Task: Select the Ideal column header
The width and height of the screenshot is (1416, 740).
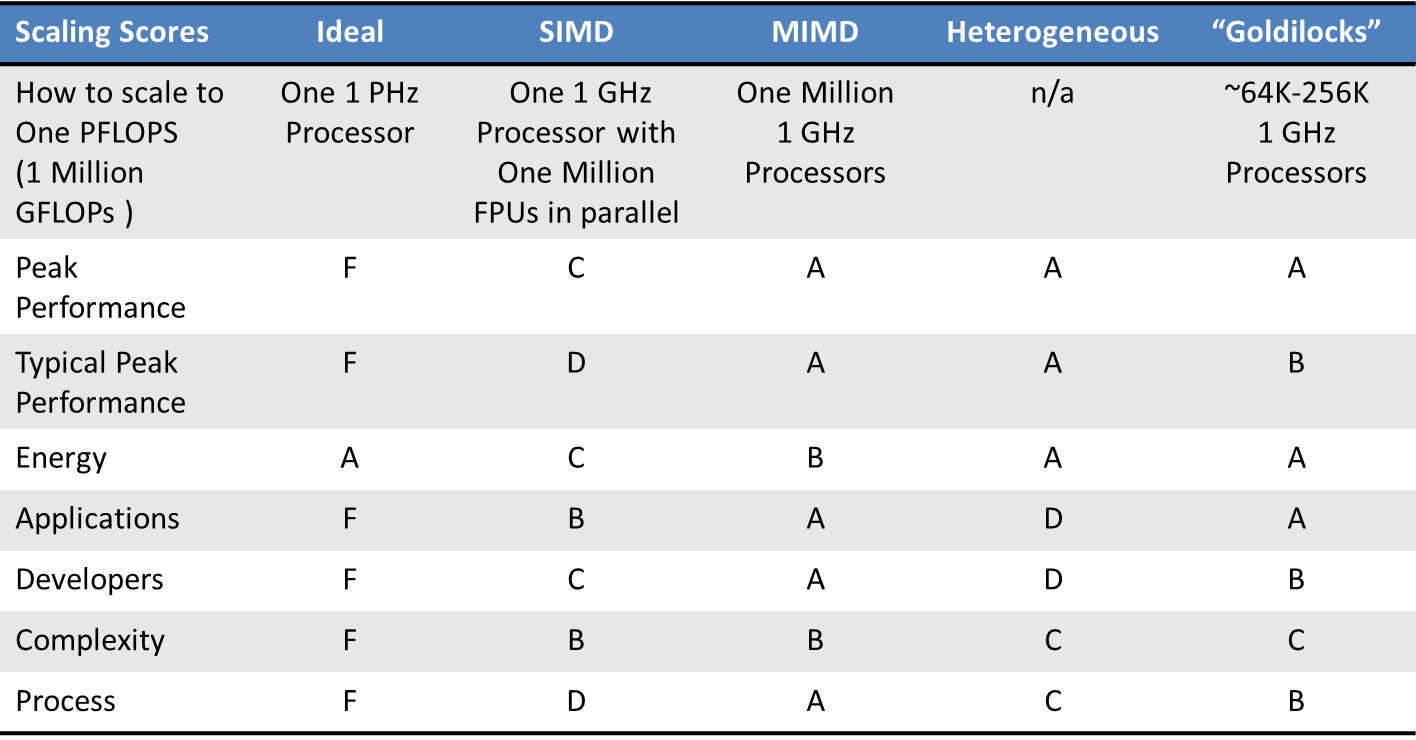Action: (x=349, y=31)
